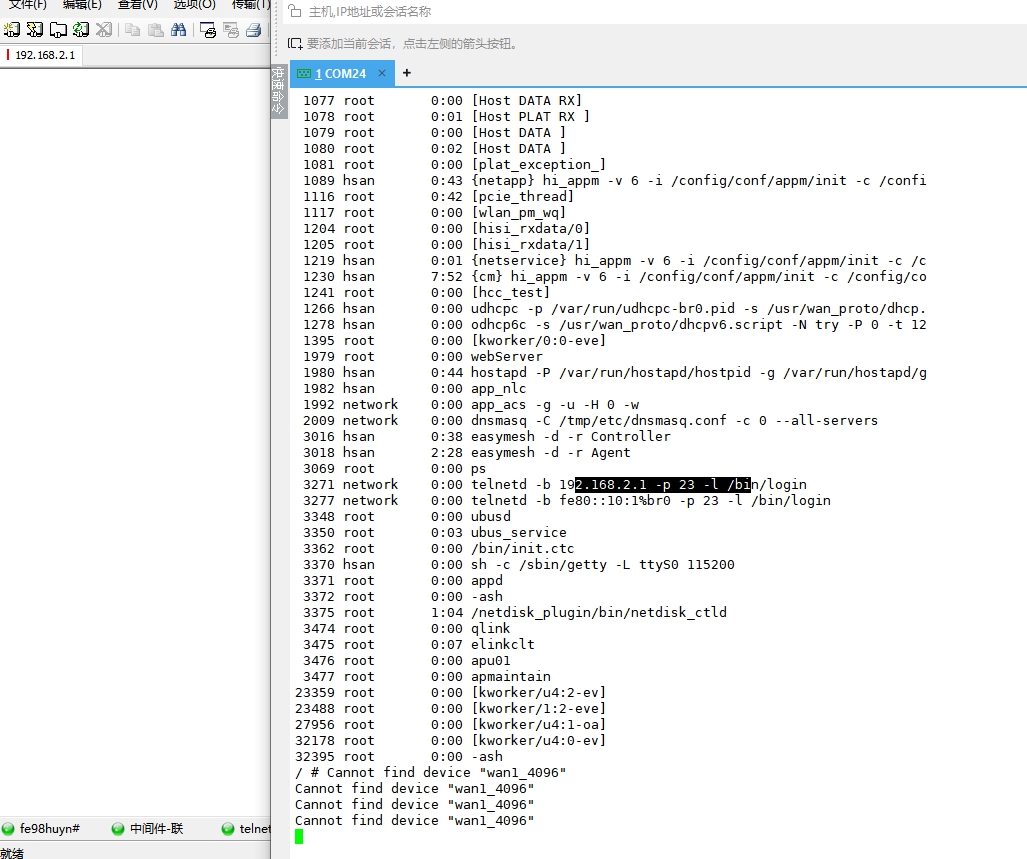This screenshot has height=859, width=1027.
Task: Click the Session Options toolbar icon
Action: pyautogui.click(x=208, y=30)
